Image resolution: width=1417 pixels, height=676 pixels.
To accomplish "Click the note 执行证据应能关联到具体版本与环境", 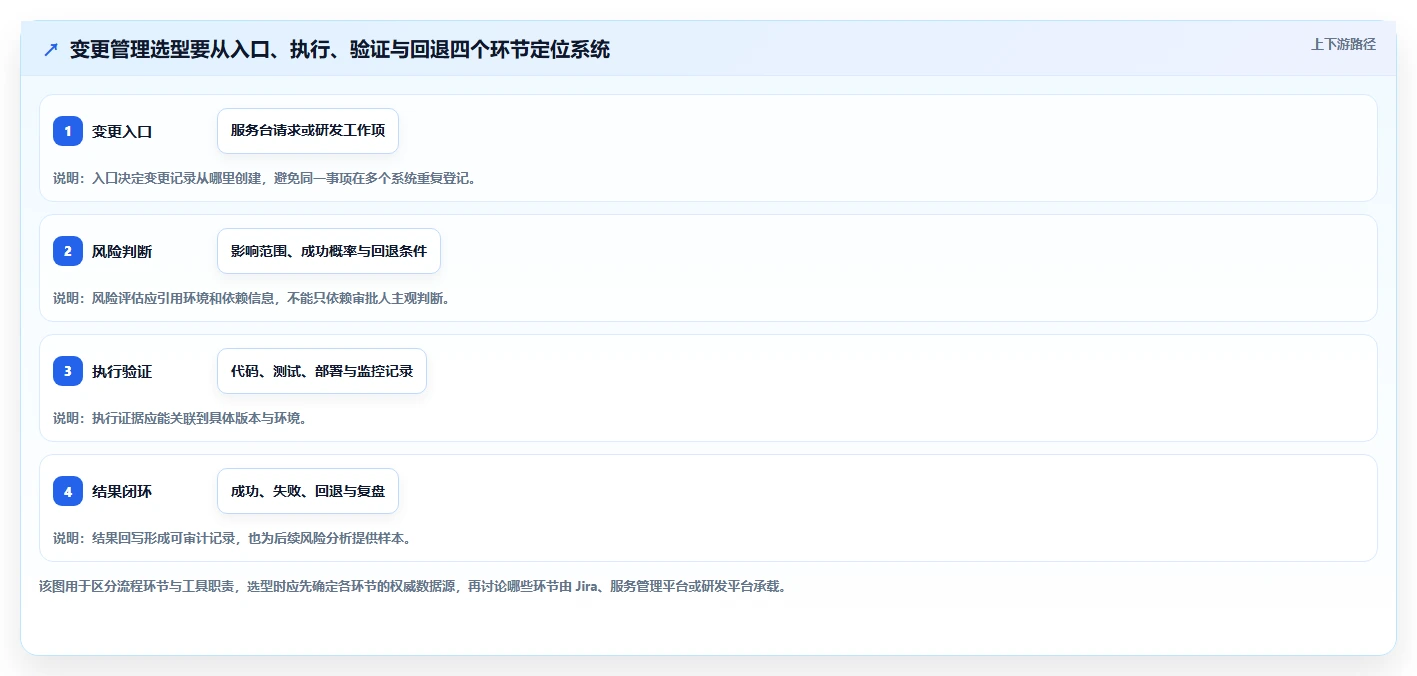I will pos(182,418).
